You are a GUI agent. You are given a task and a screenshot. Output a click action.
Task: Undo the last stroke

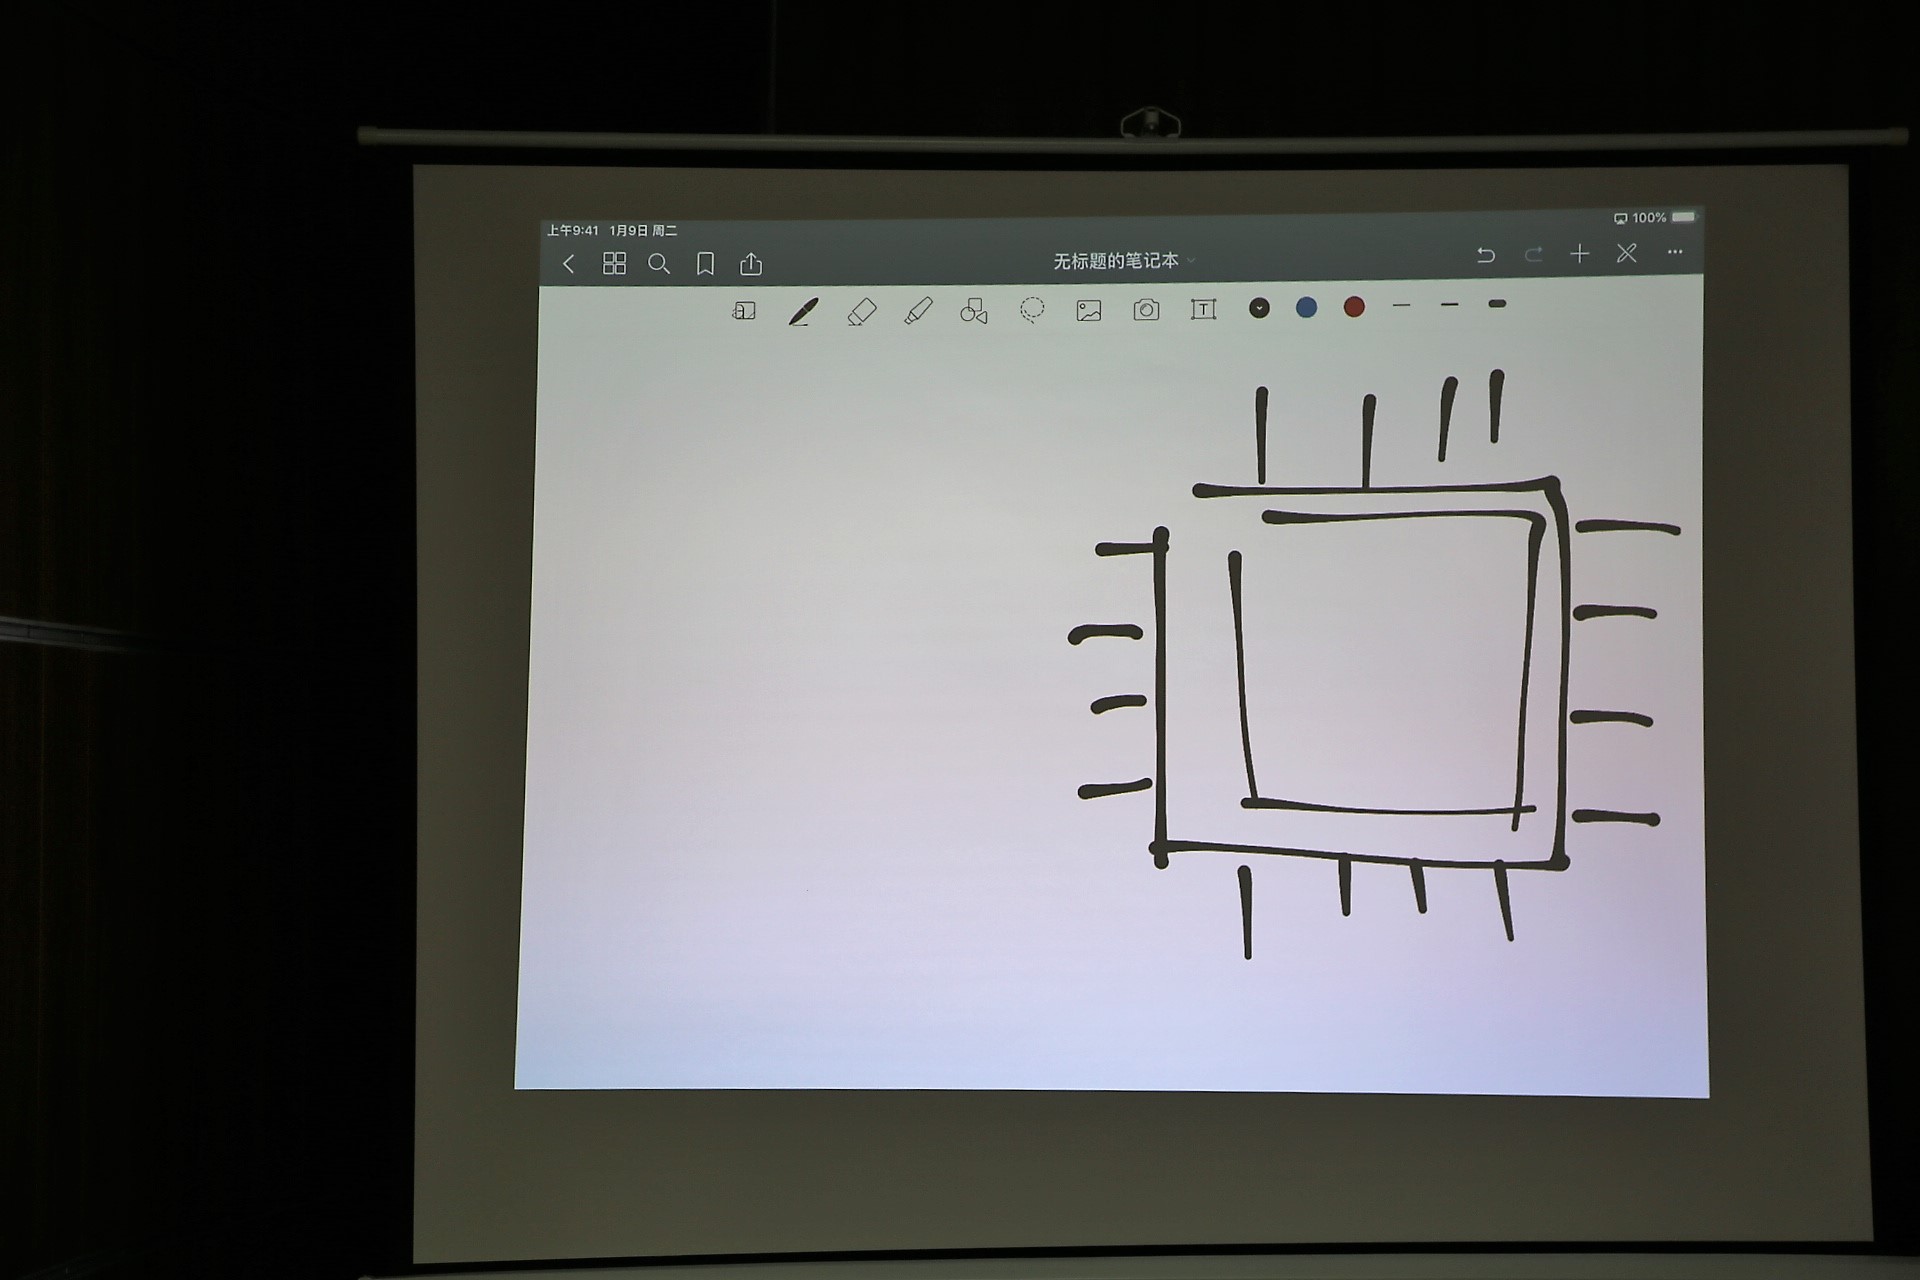[x=1486, y=255]
